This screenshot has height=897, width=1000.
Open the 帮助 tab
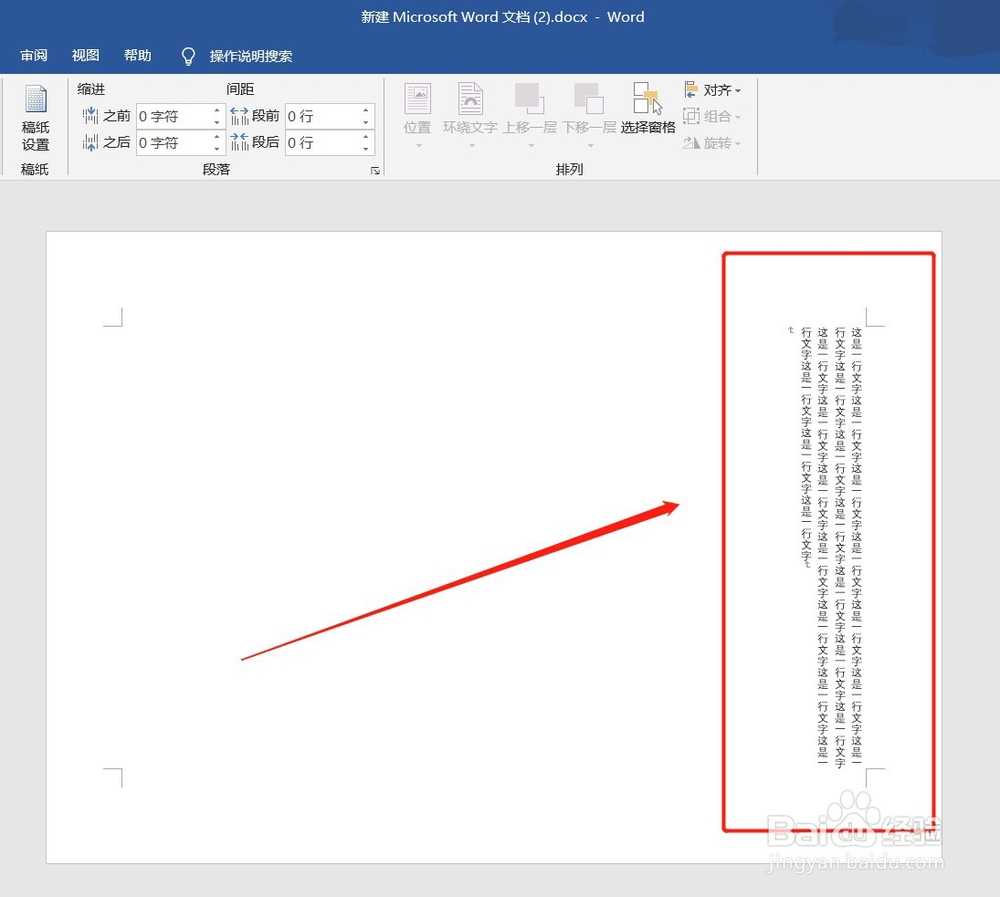pos(138,56)
